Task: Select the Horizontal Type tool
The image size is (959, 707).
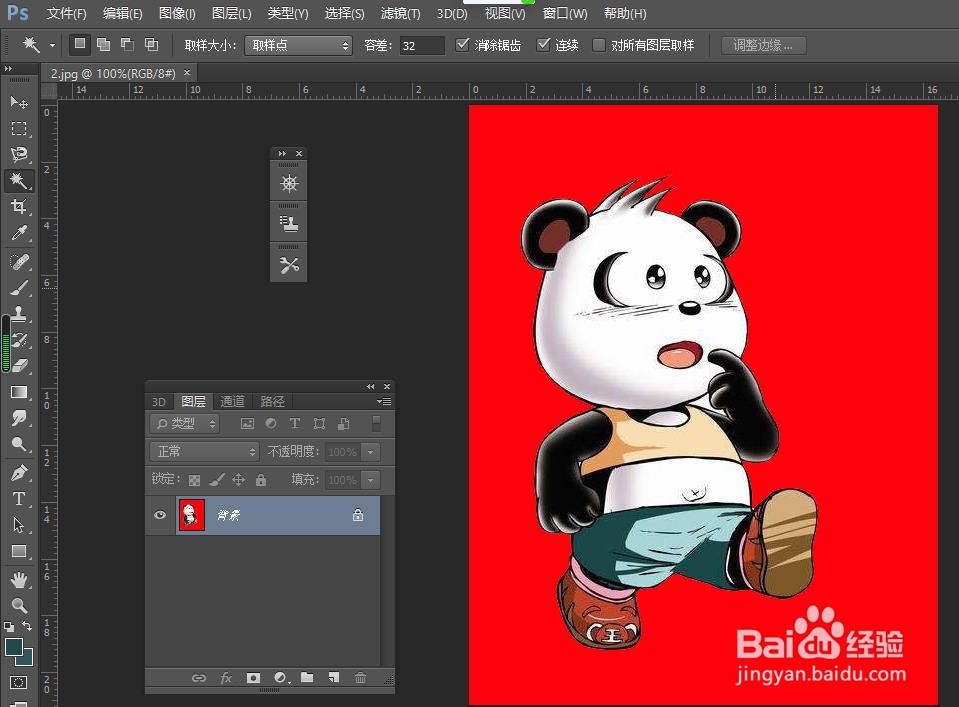Action: (x=19, y=497)
